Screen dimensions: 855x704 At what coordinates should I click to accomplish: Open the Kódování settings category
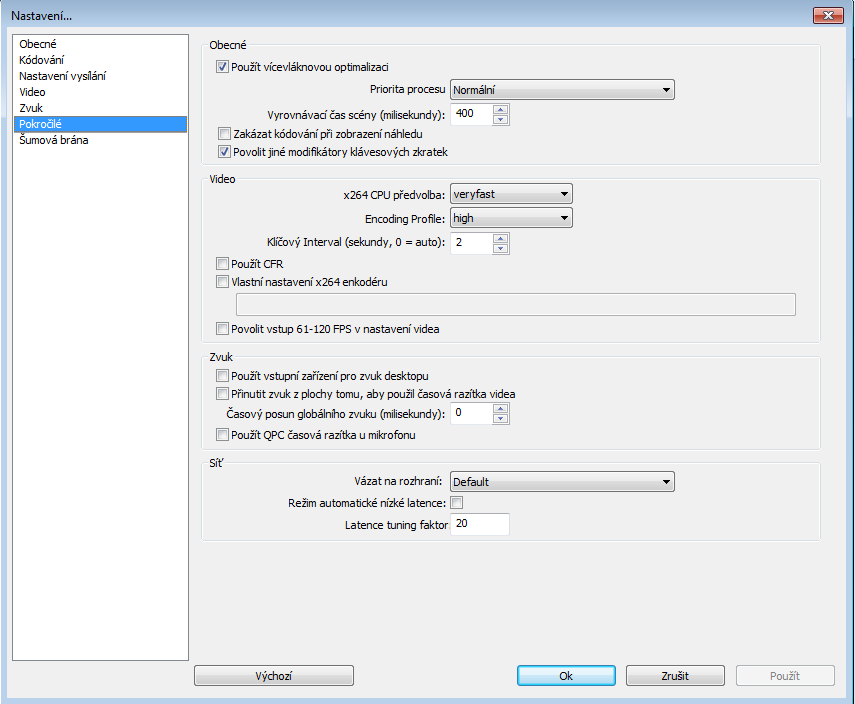[100, 60]
